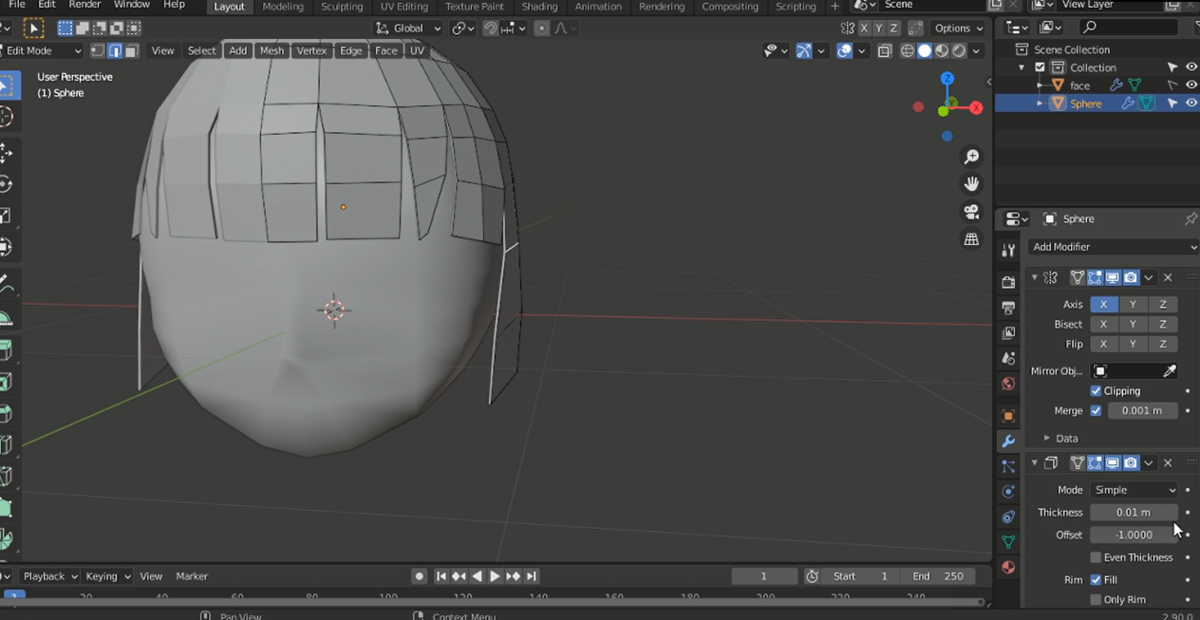Open Object Properties orange square tab
1200x620 pixels.
(x=1008, y=416)
